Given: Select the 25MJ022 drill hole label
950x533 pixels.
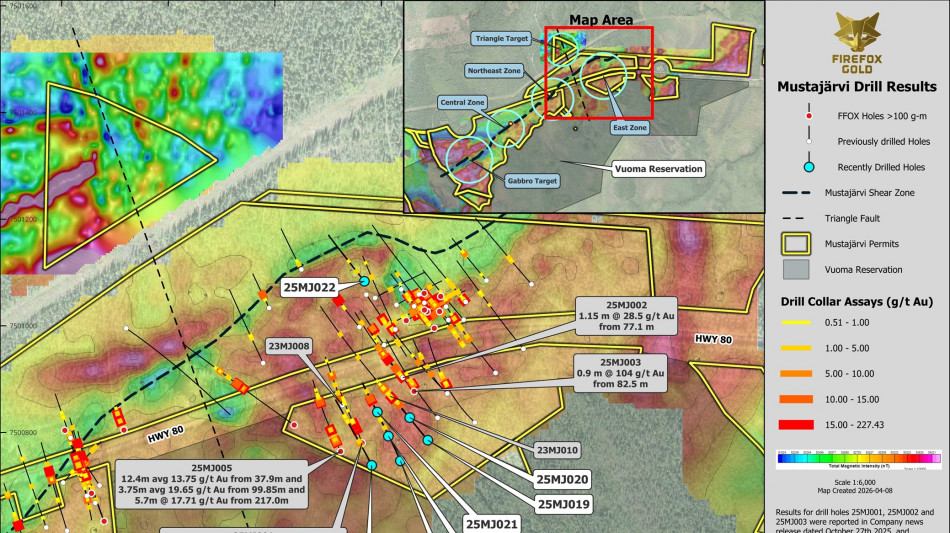Looking at the screenshot, I should pos(309,288).
